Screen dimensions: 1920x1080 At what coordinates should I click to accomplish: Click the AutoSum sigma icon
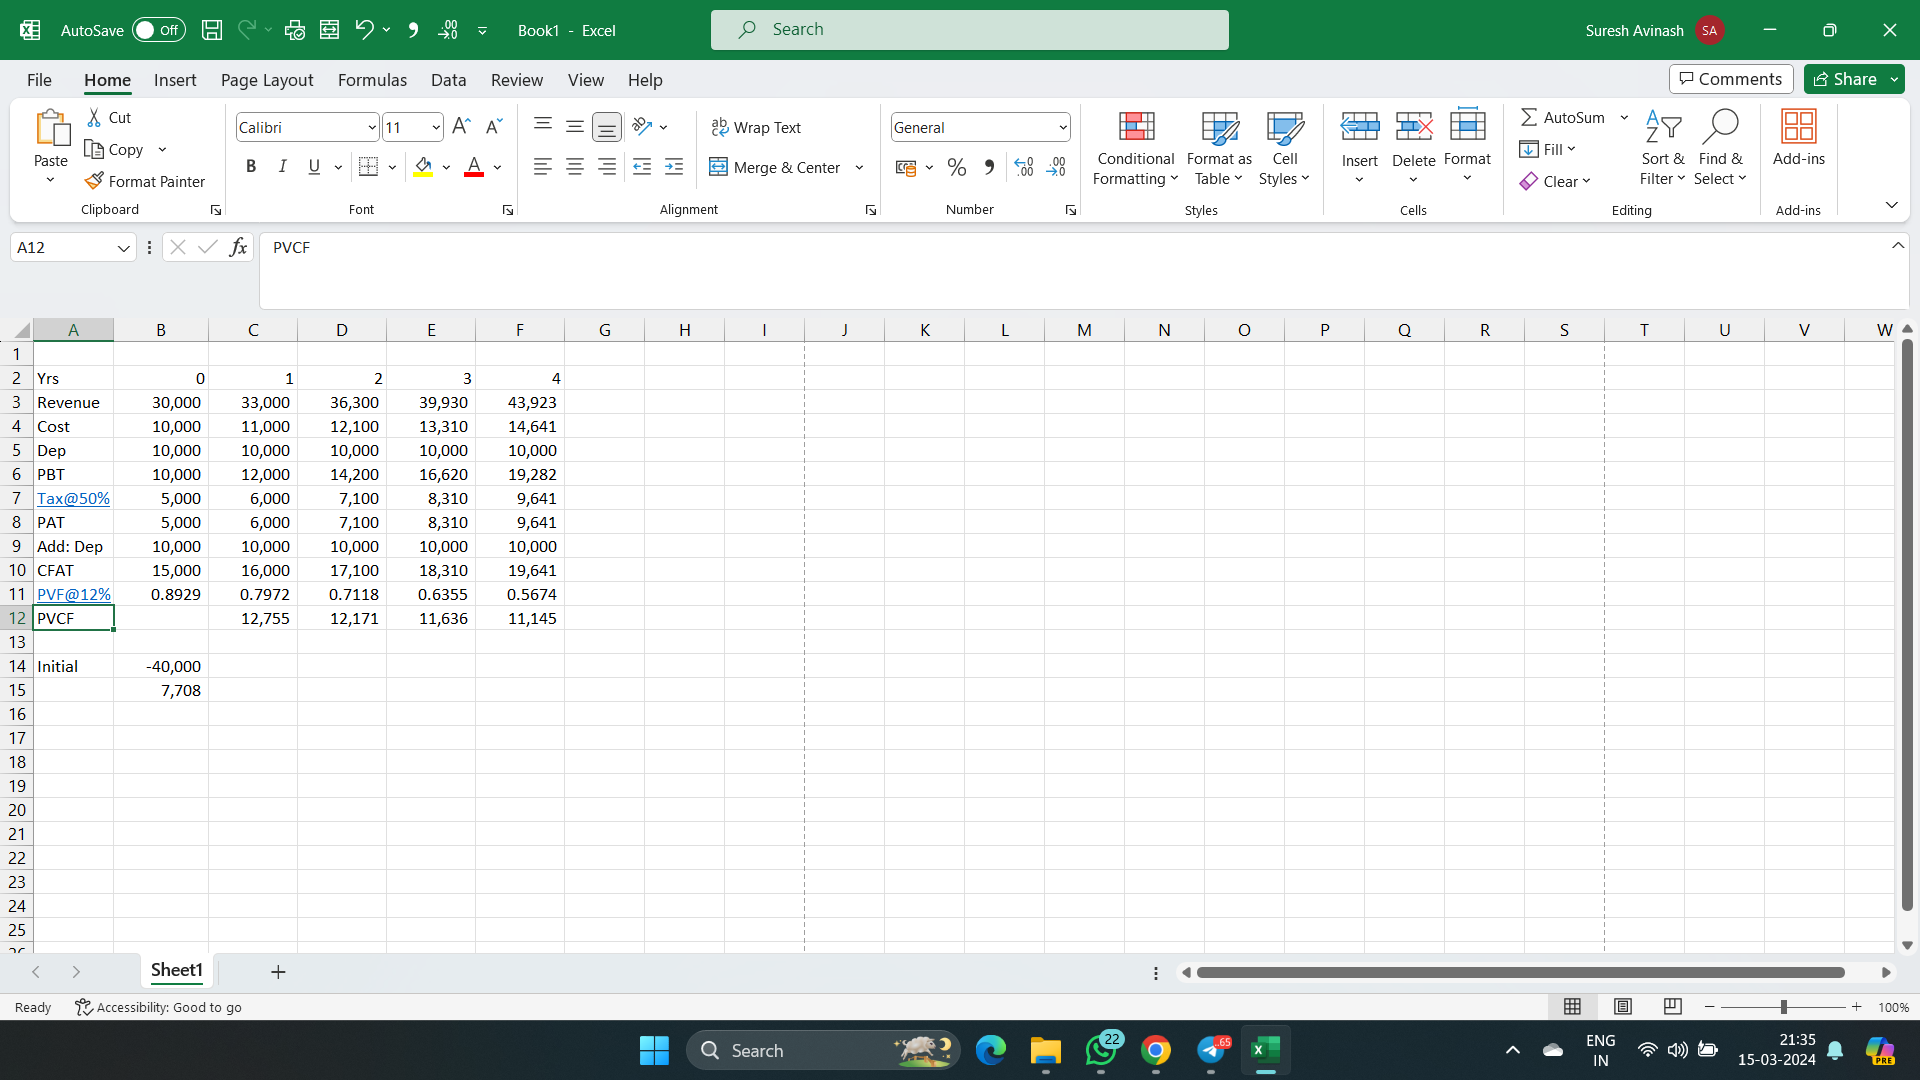tap(1529, 117)
